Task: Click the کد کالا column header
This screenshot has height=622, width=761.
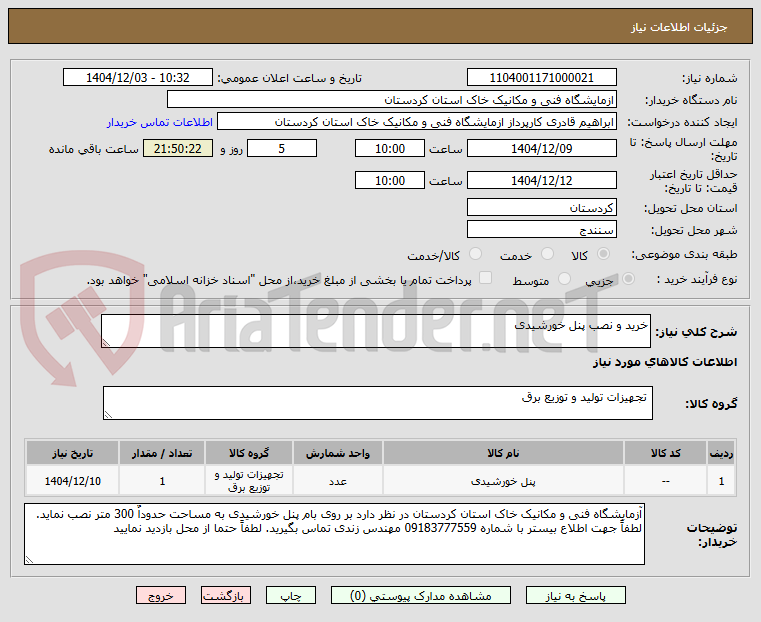Action: coord(665,453)
